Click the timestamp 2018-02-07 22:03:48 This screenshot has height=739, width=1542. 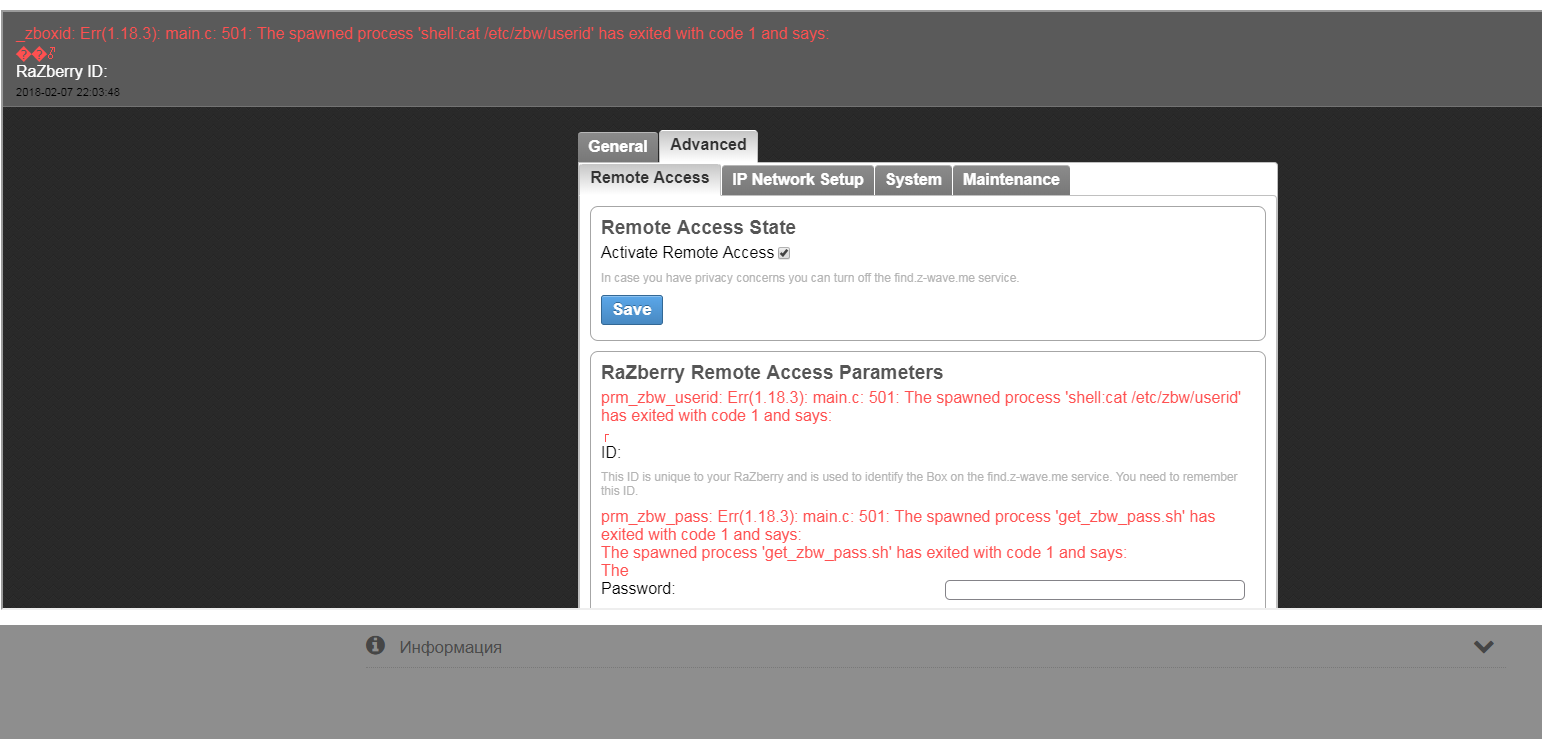[68, 92]
